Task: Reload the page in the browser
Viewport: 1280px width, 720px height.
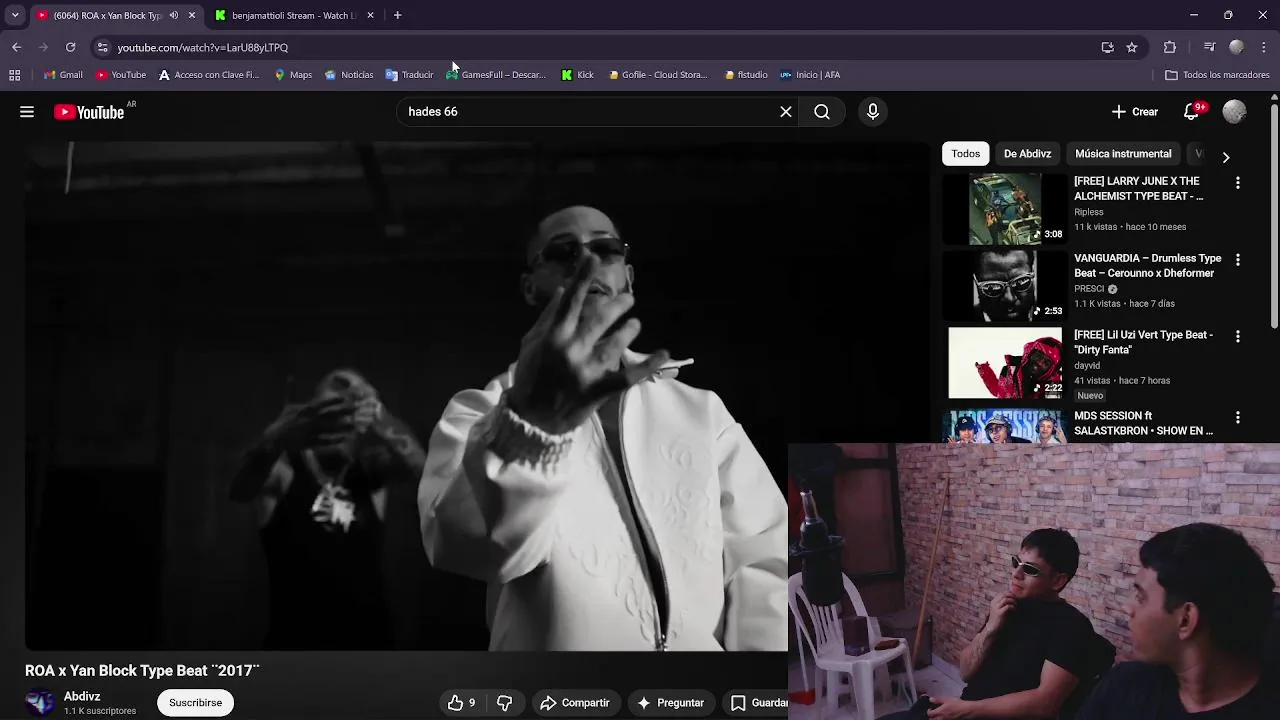Action: tap(70, 47)
